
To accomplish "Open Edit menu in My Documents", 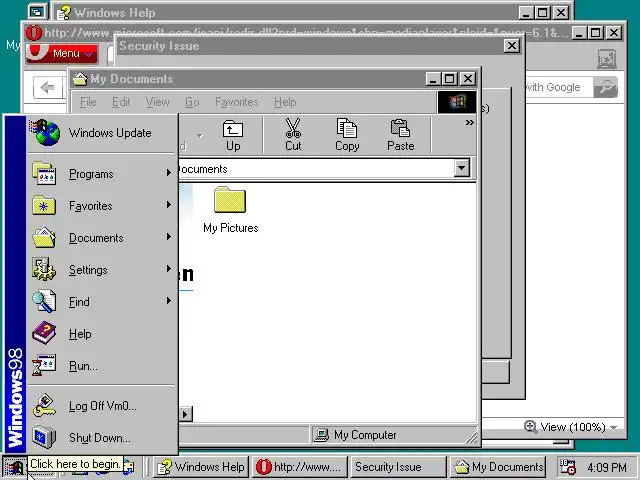I will pos(121,102).
